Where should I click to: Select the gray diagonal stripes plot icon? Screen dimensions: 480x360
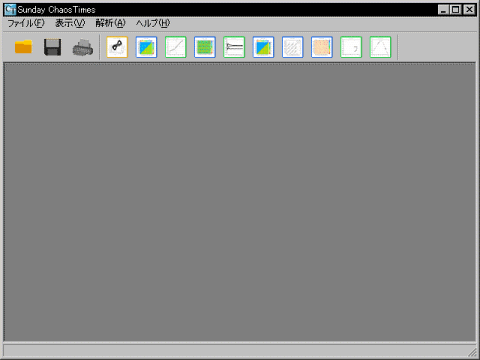(293, 47)
